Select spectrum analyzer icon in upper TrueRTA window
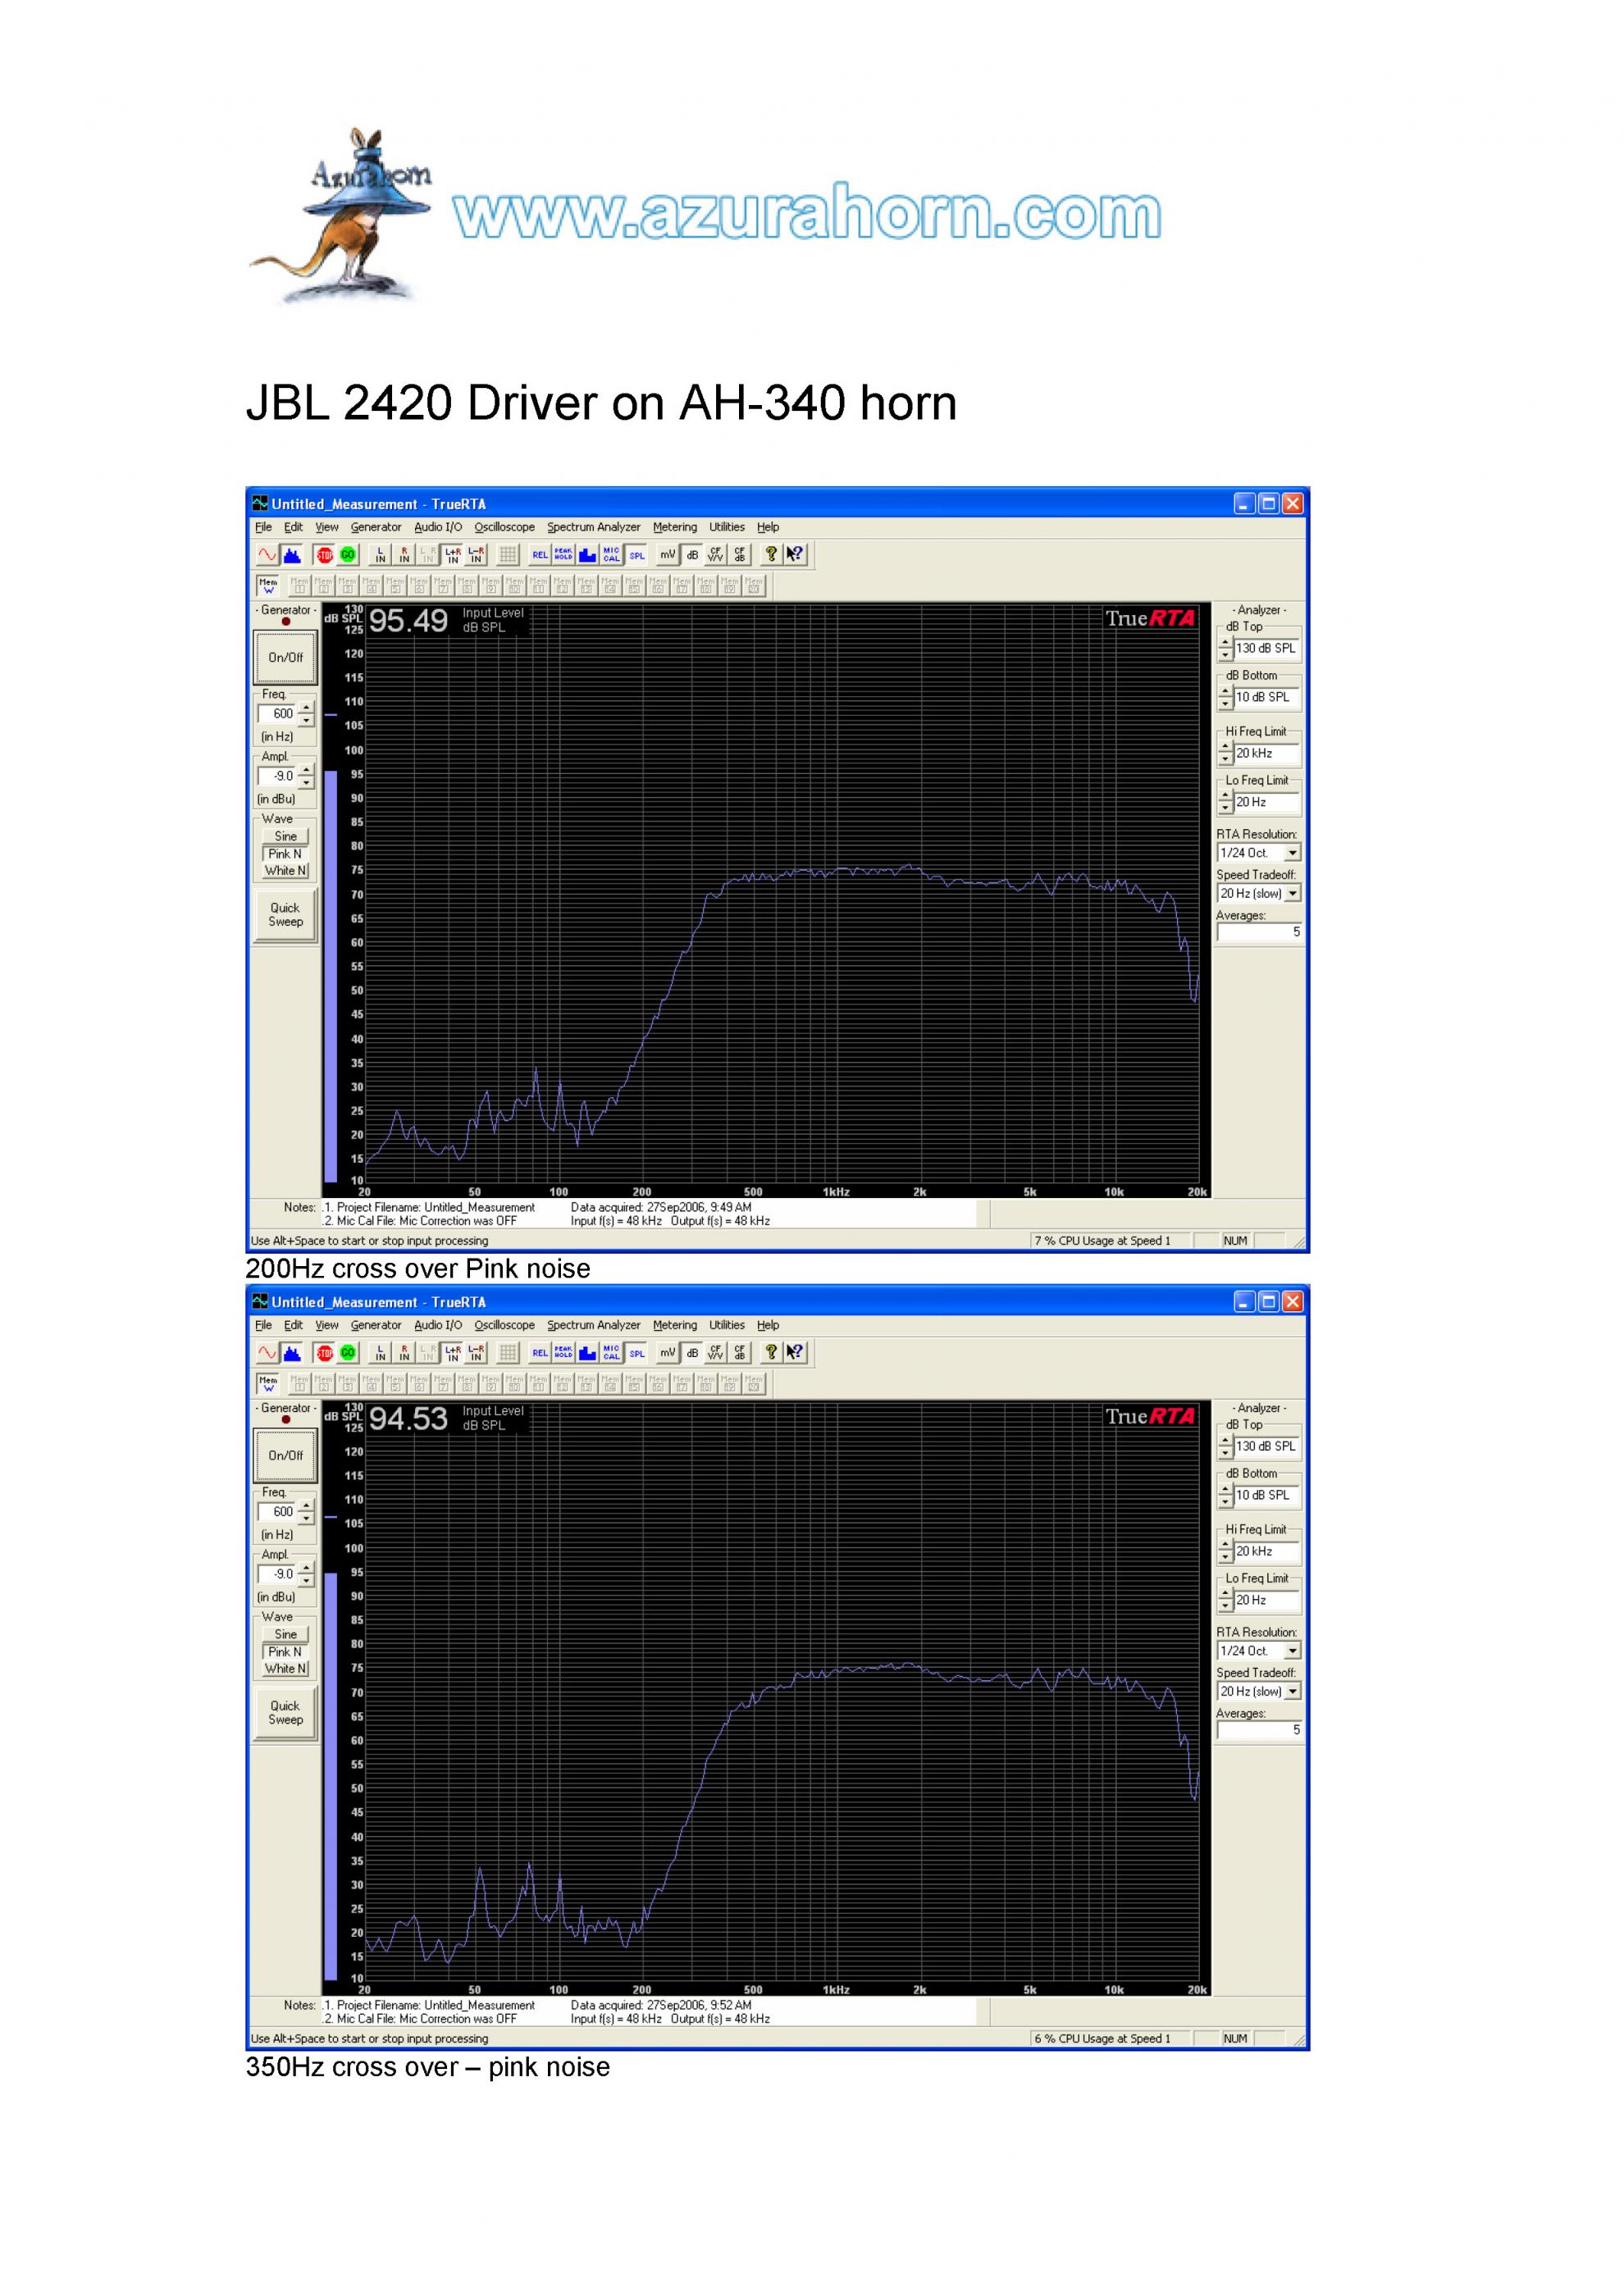Viewport: 1624px width, 2296px height. pyautogui.click(x=292, y=554)
